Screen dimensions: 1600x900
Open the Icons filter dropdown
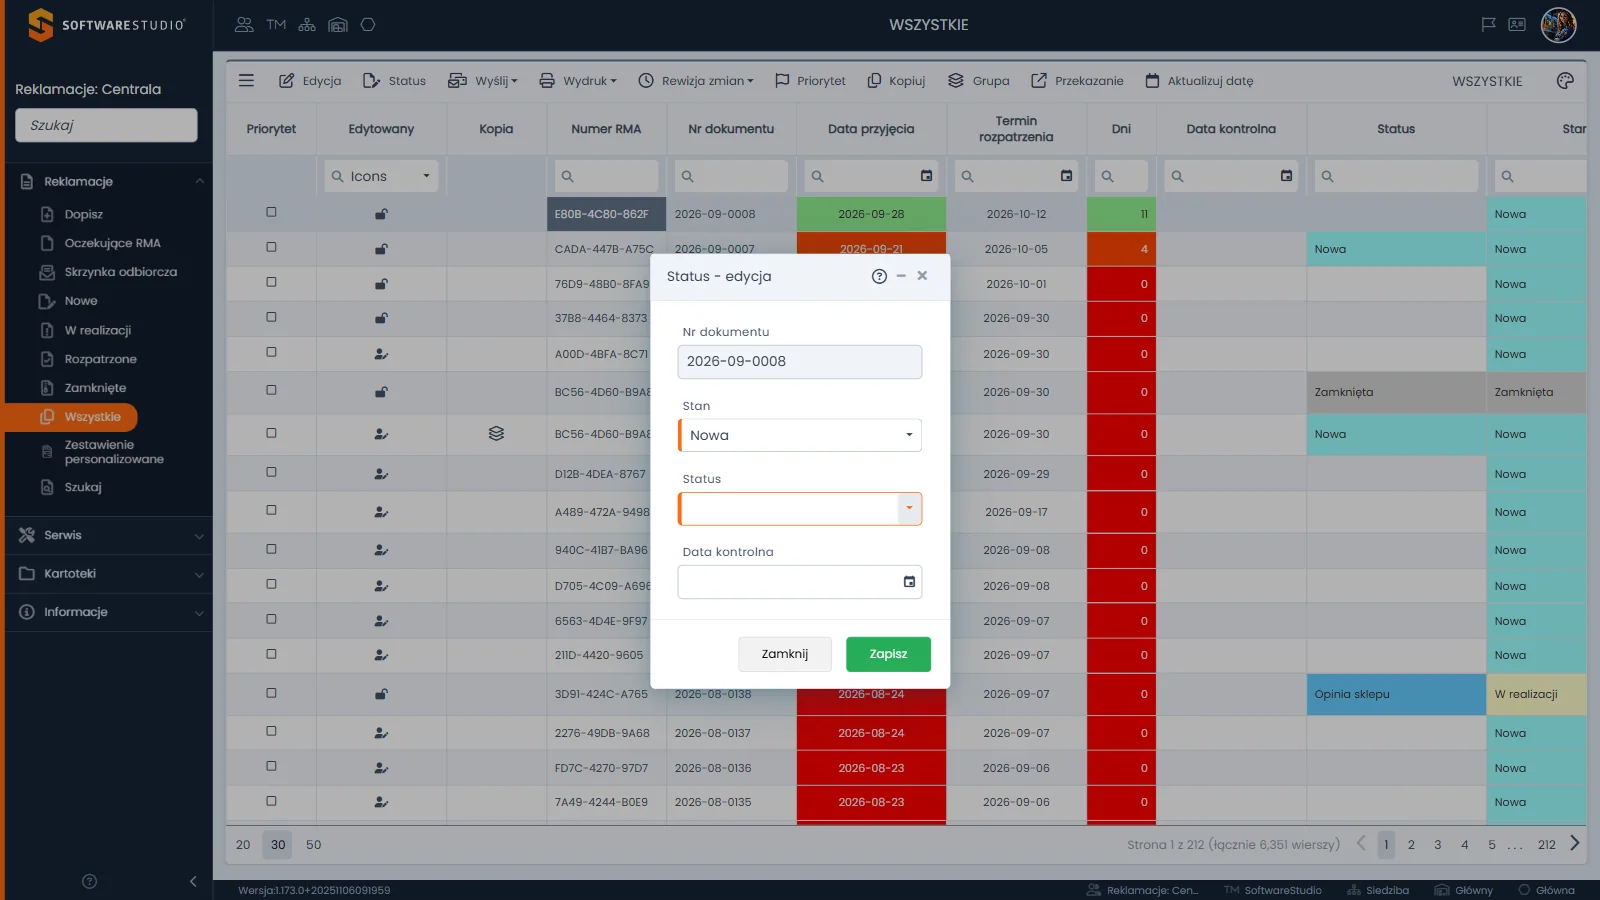click(381, 176)
